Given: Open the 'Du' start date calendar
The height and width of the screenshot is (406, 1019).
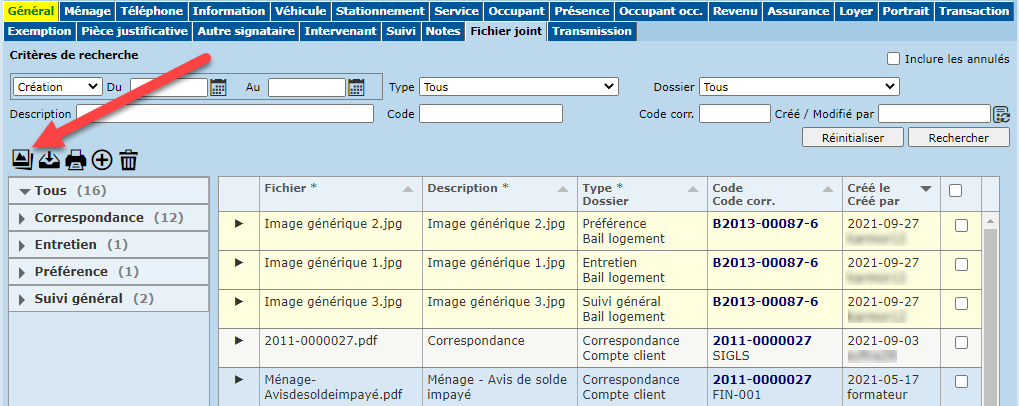Looking at the screenshot, I should pyautogui.click(x=219, y=87).
